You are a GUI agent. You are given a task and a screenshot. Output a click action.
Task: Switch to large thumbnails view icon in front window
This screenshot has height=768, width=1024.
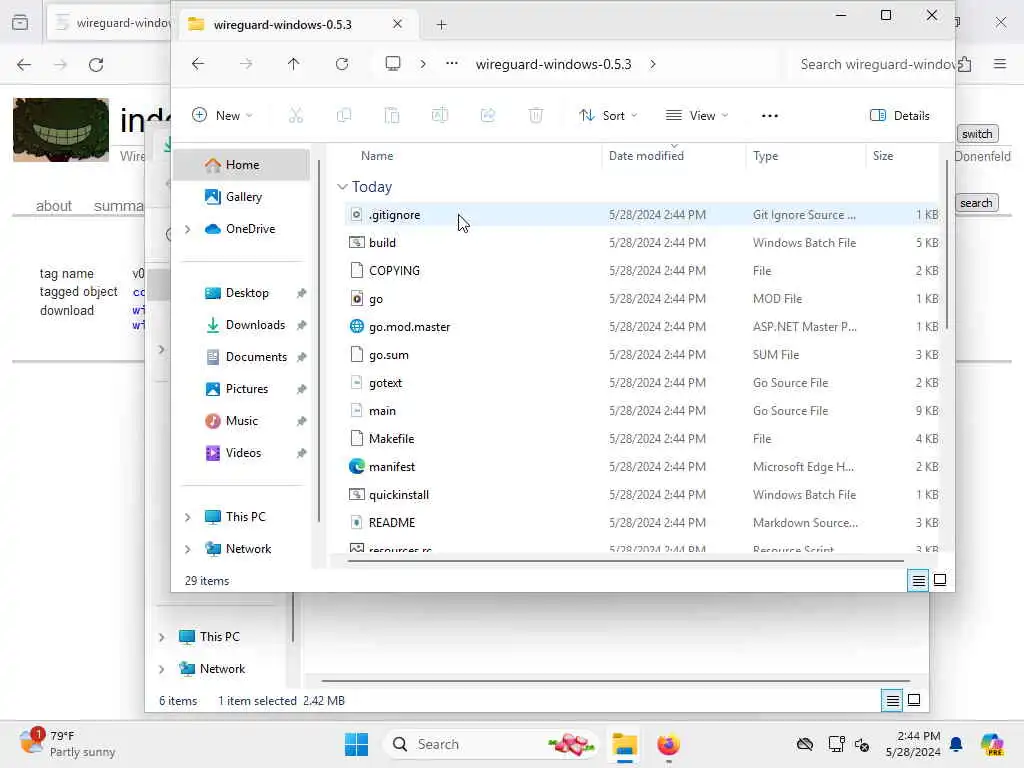click(940, 580)
